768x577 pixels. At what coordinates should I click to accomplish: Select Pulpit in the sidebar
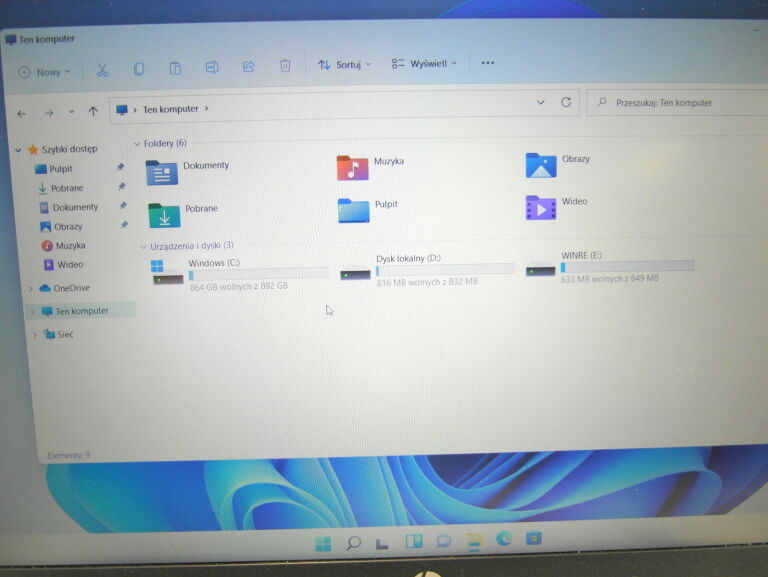pyautogui.click(x=60, y=169)
